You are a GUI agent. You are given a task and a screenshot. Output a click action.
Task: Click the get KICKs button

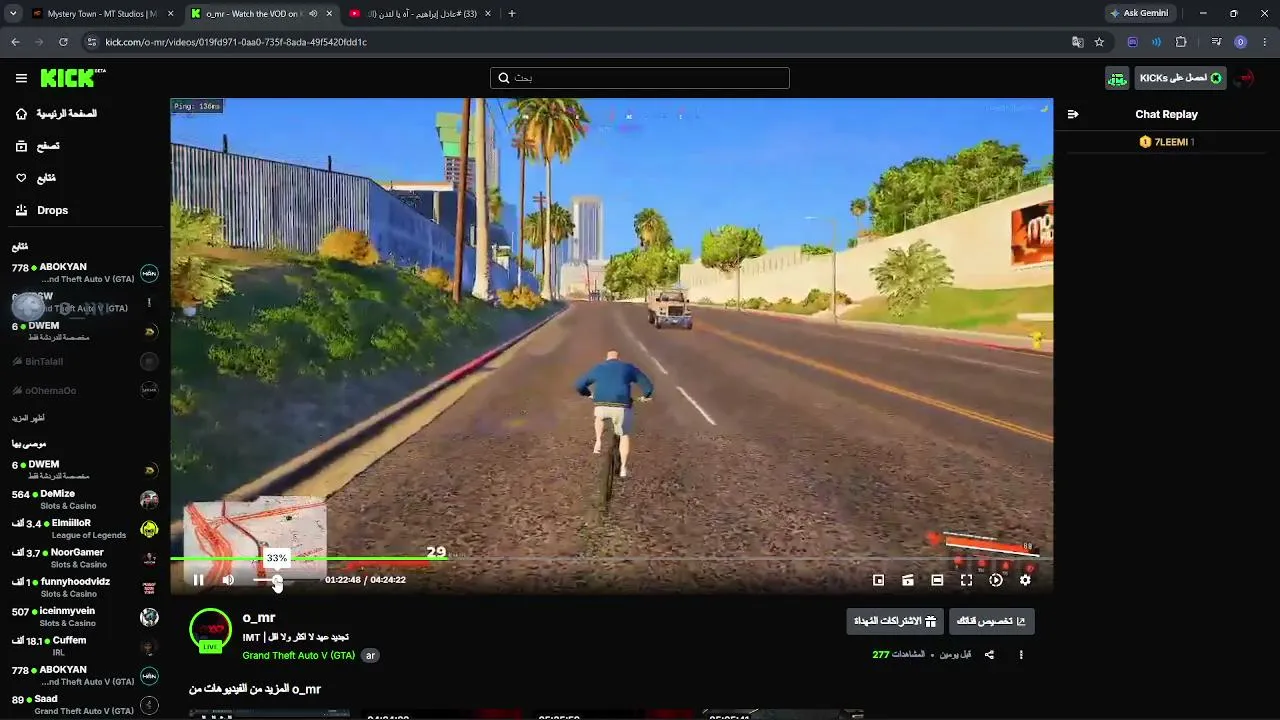tap(1180, 78)
